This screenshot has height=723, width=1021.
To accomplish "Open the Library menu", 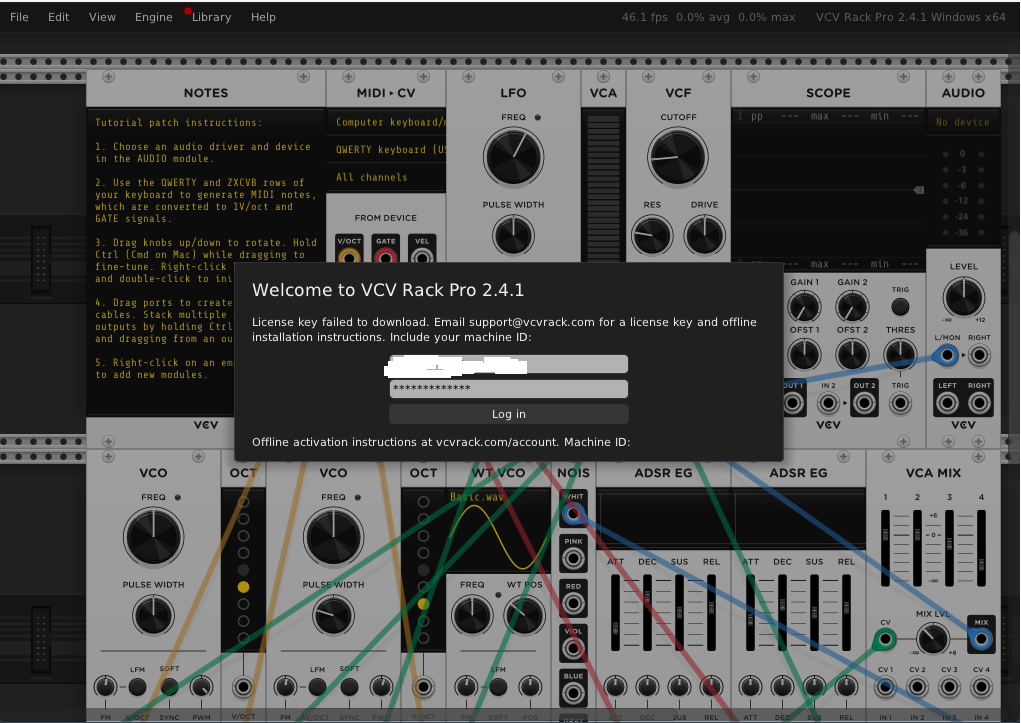I will click(x=211, y=17).
